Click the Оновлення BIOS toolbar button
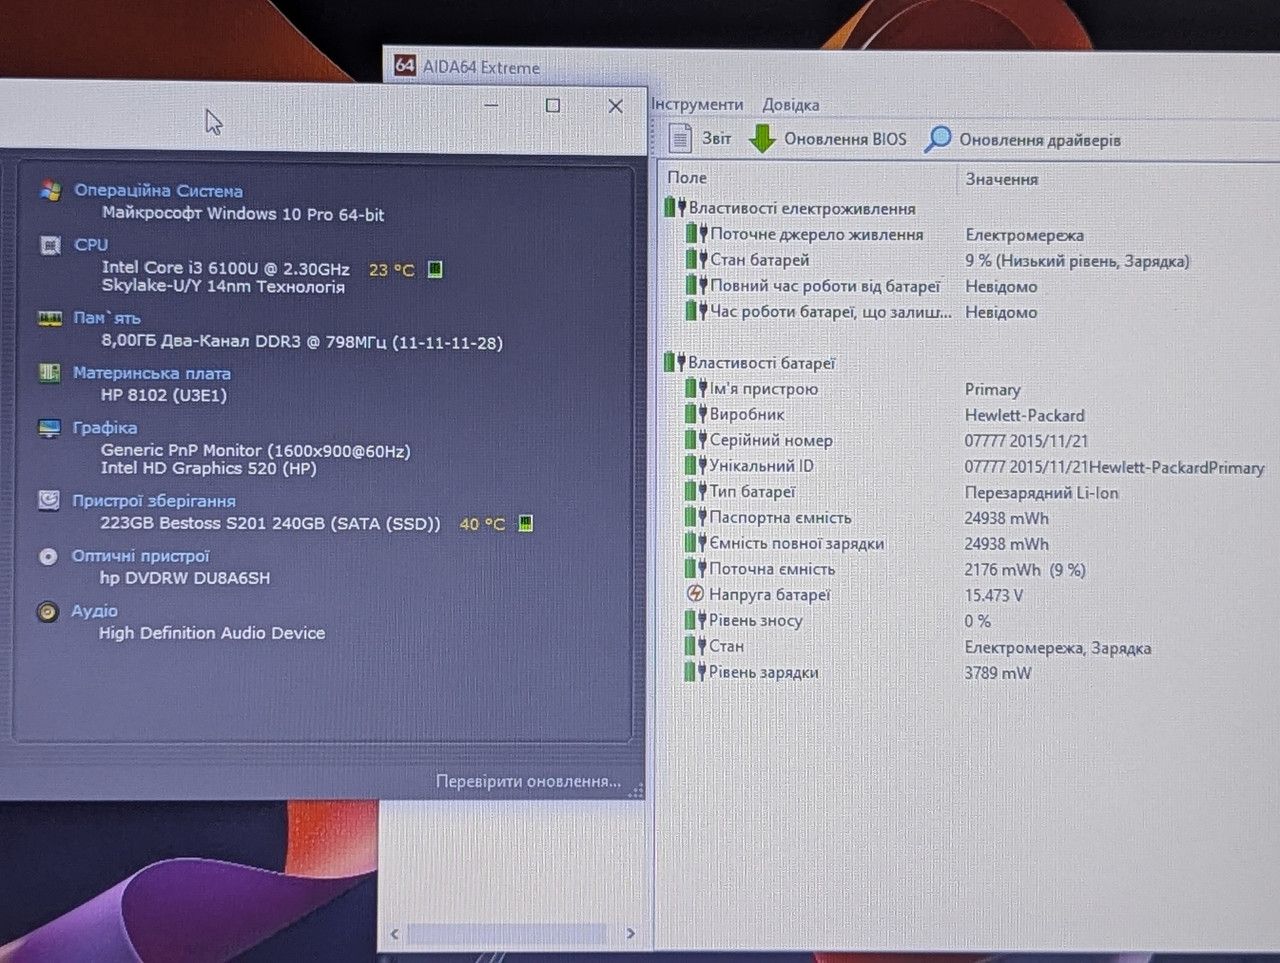 (828, 138)
